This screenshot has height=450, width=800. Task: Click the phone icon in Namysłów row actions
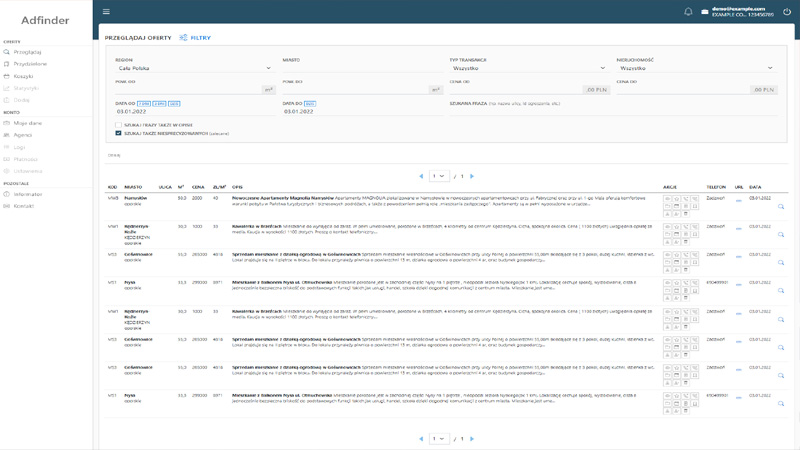click(686, 198)
